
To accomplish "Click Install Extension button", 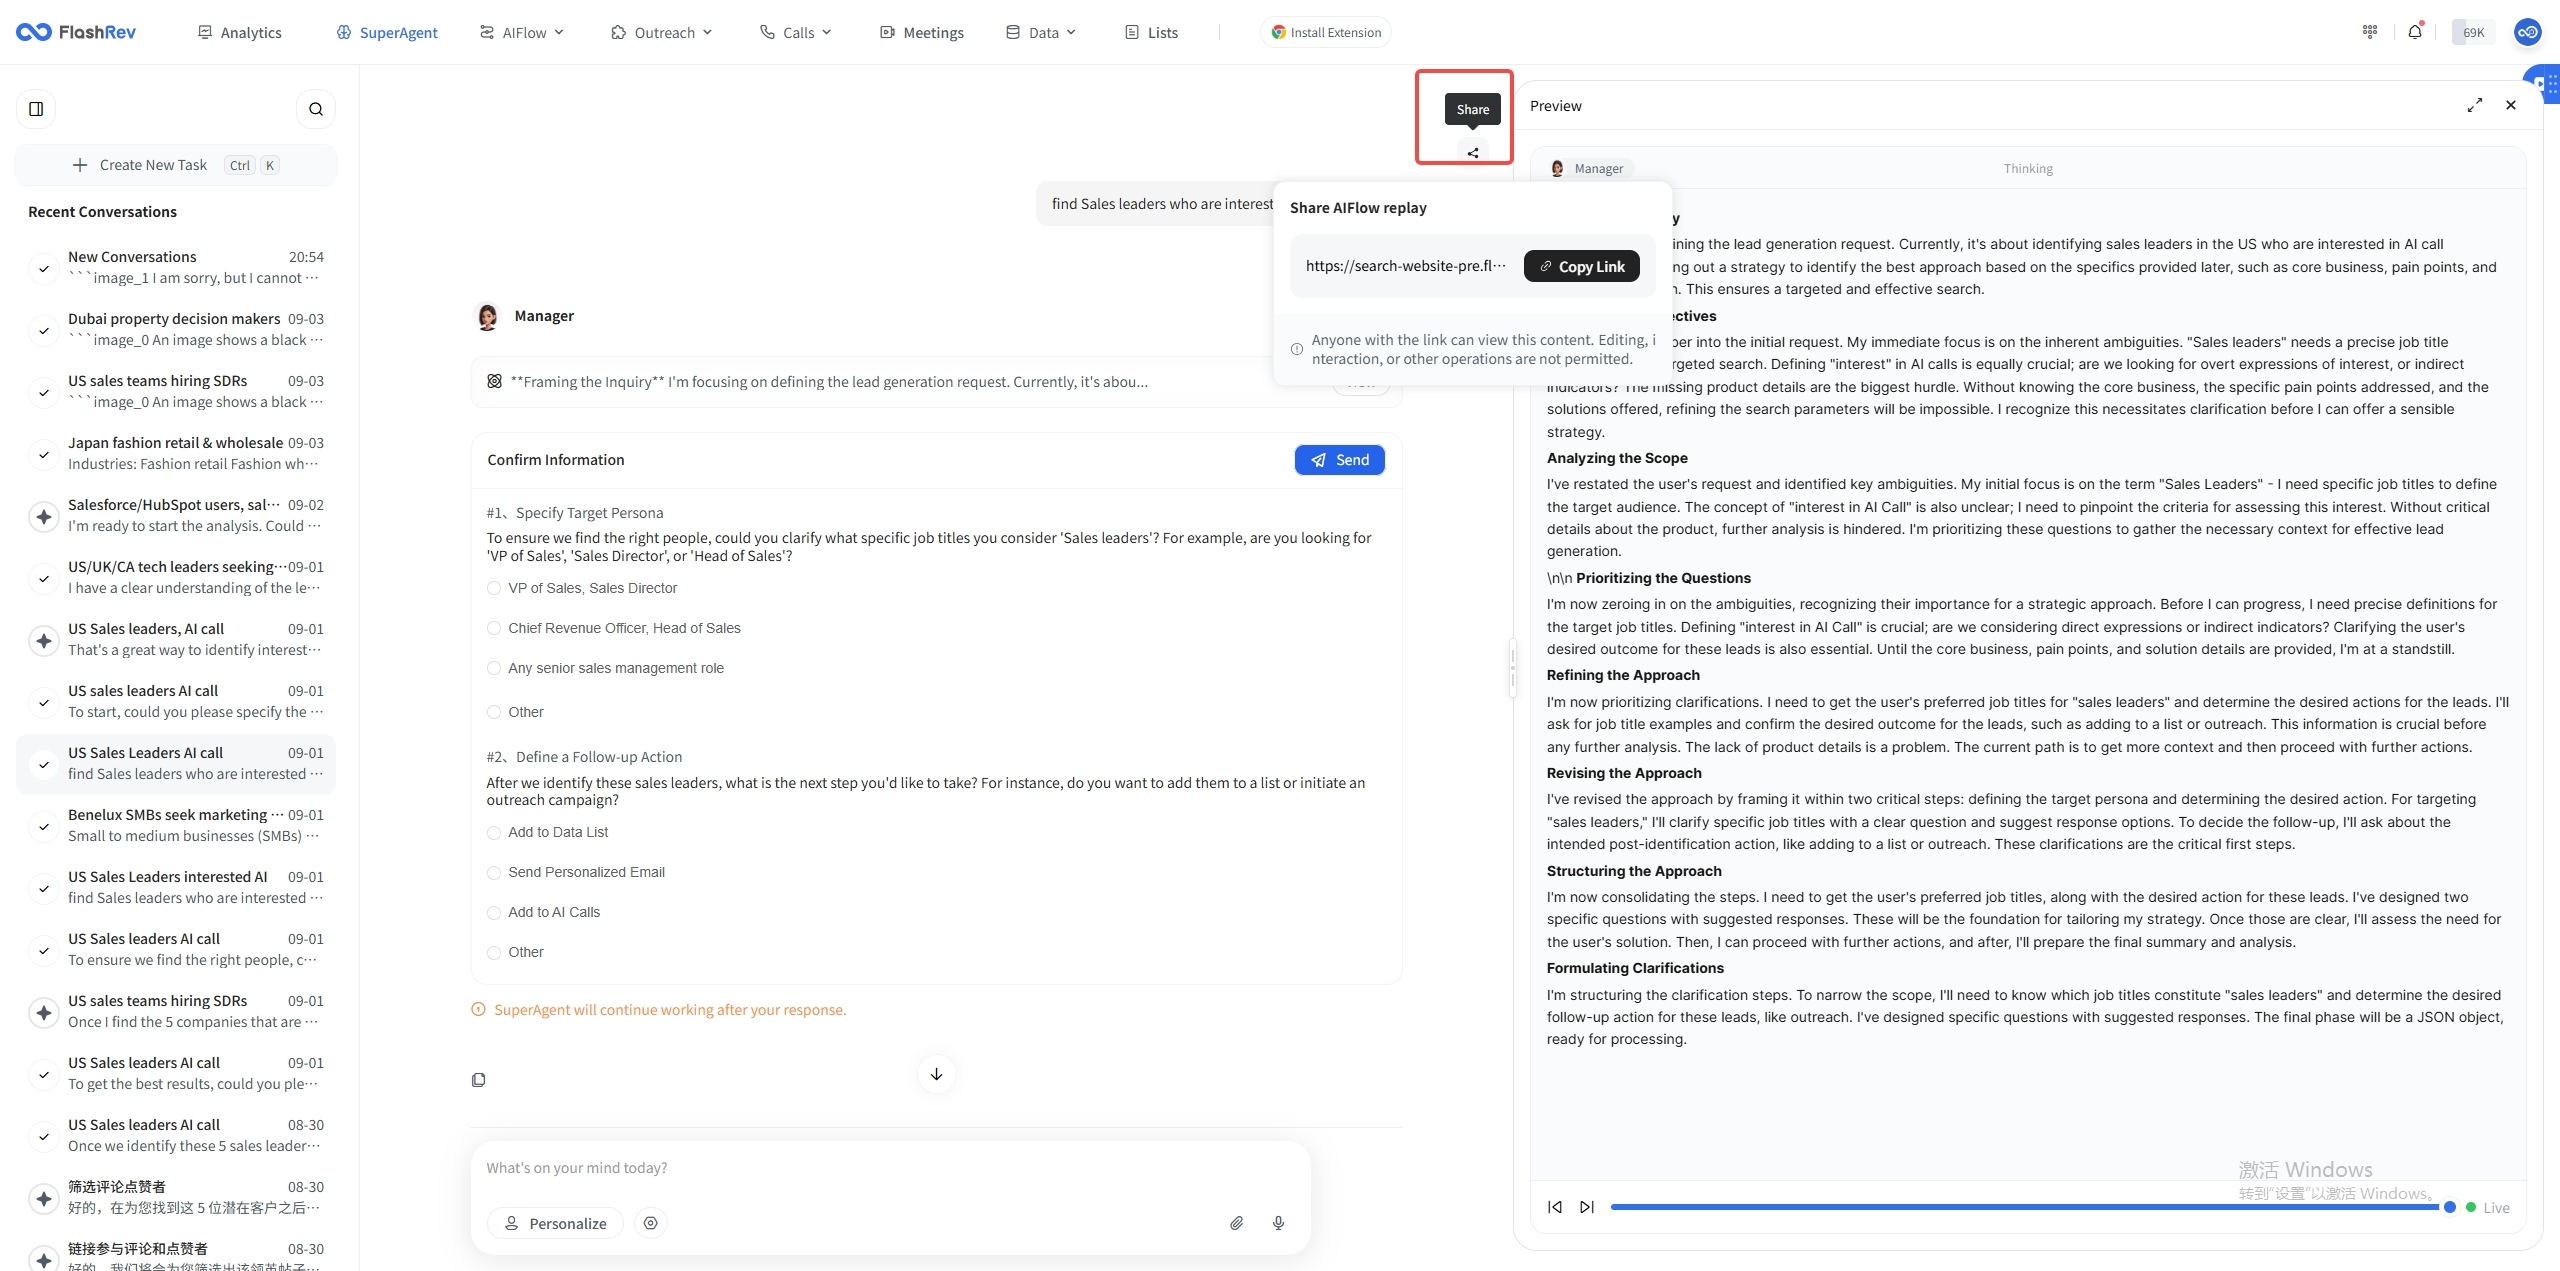I will 1326,32.
